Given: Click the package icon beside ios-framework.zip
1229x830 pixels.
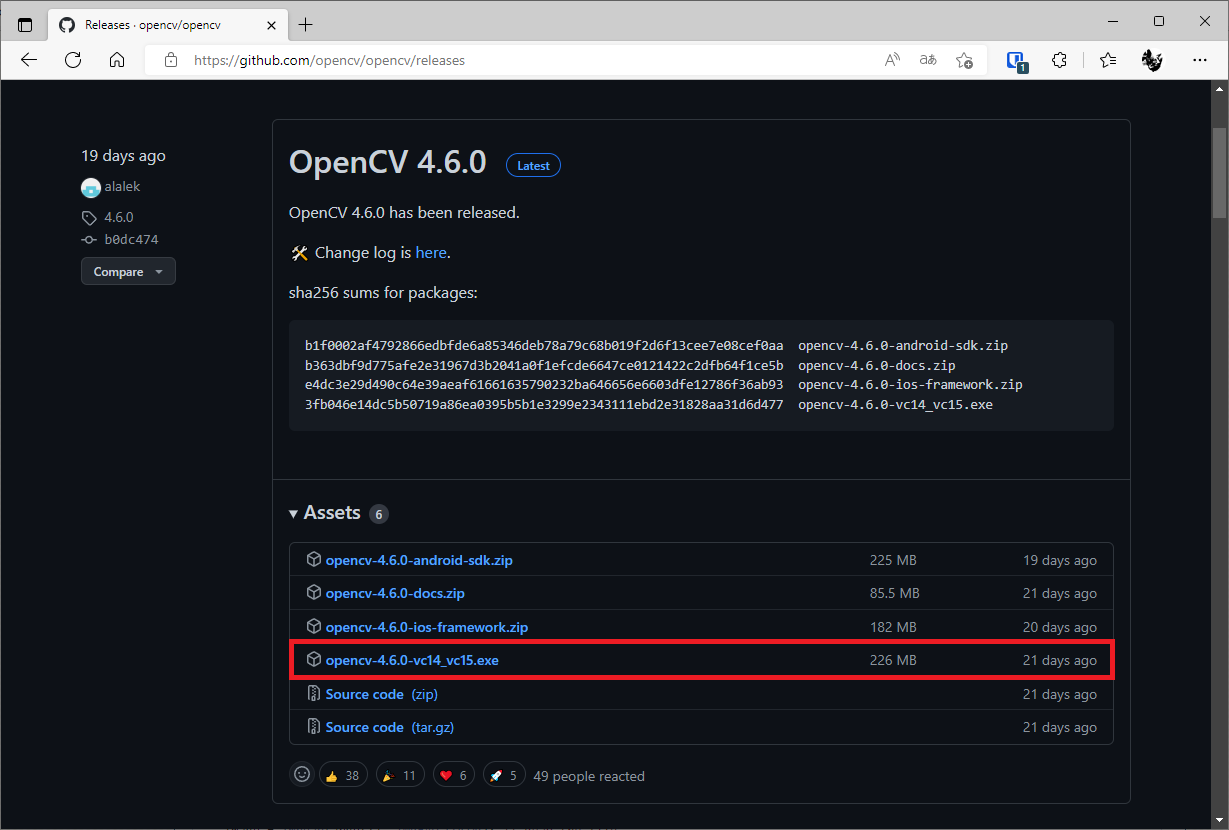Looking at the screenshot, I should coord(313,627).
